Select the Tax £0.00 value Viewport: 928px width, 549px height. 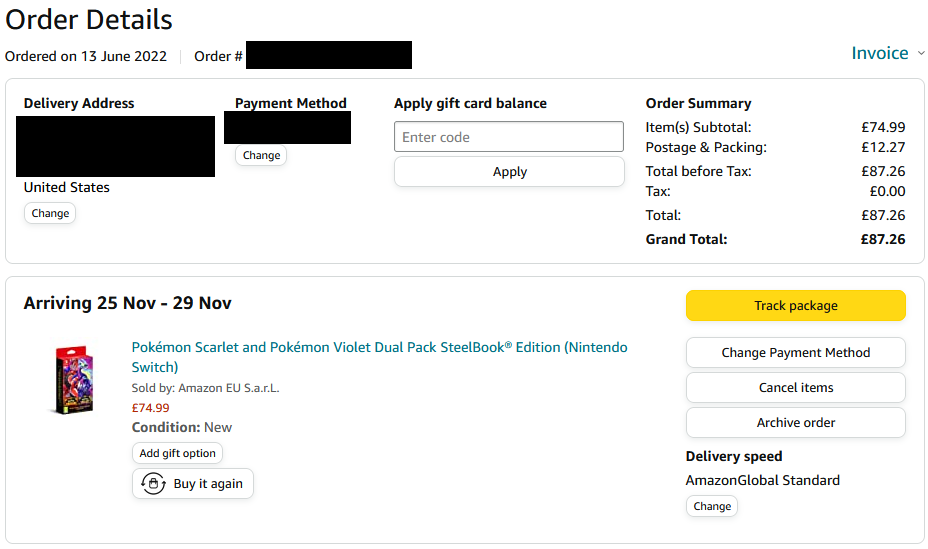point(887,191)
